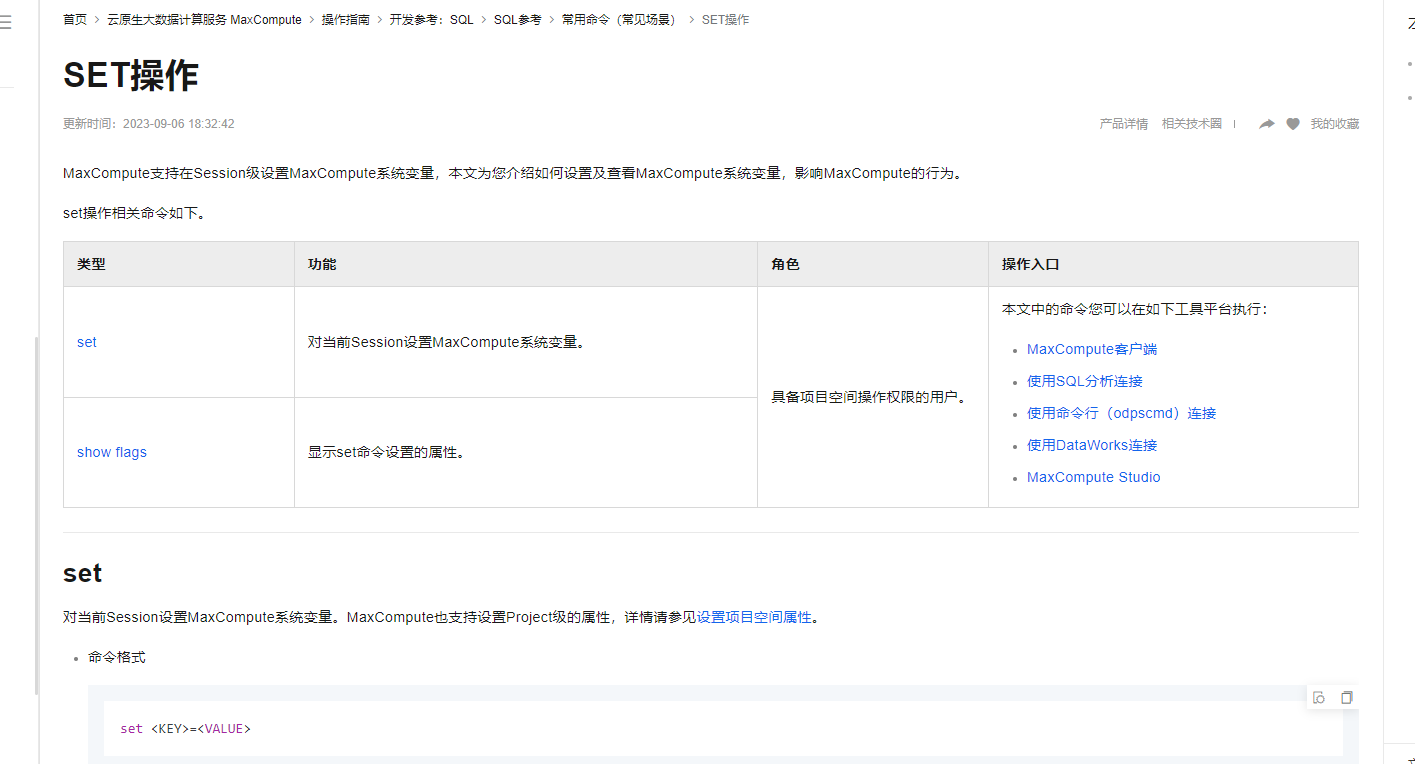Open SQL参考 breadcrumb link

[x=517, y=20]
